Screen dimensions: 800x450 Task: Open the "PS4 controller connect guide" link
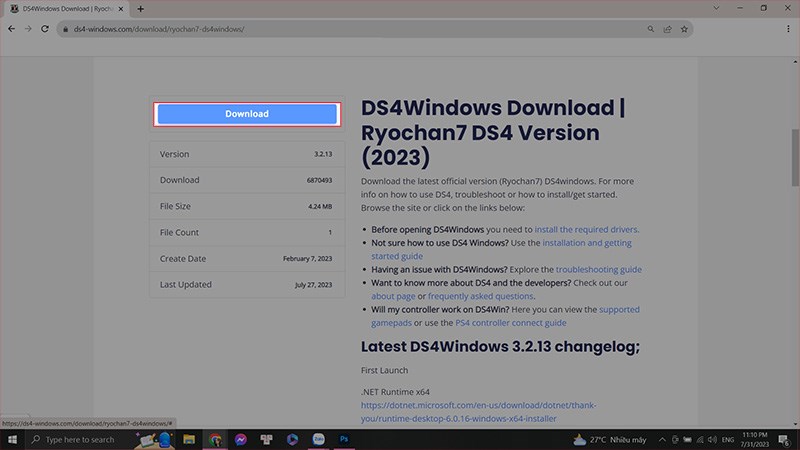[511, 323]
